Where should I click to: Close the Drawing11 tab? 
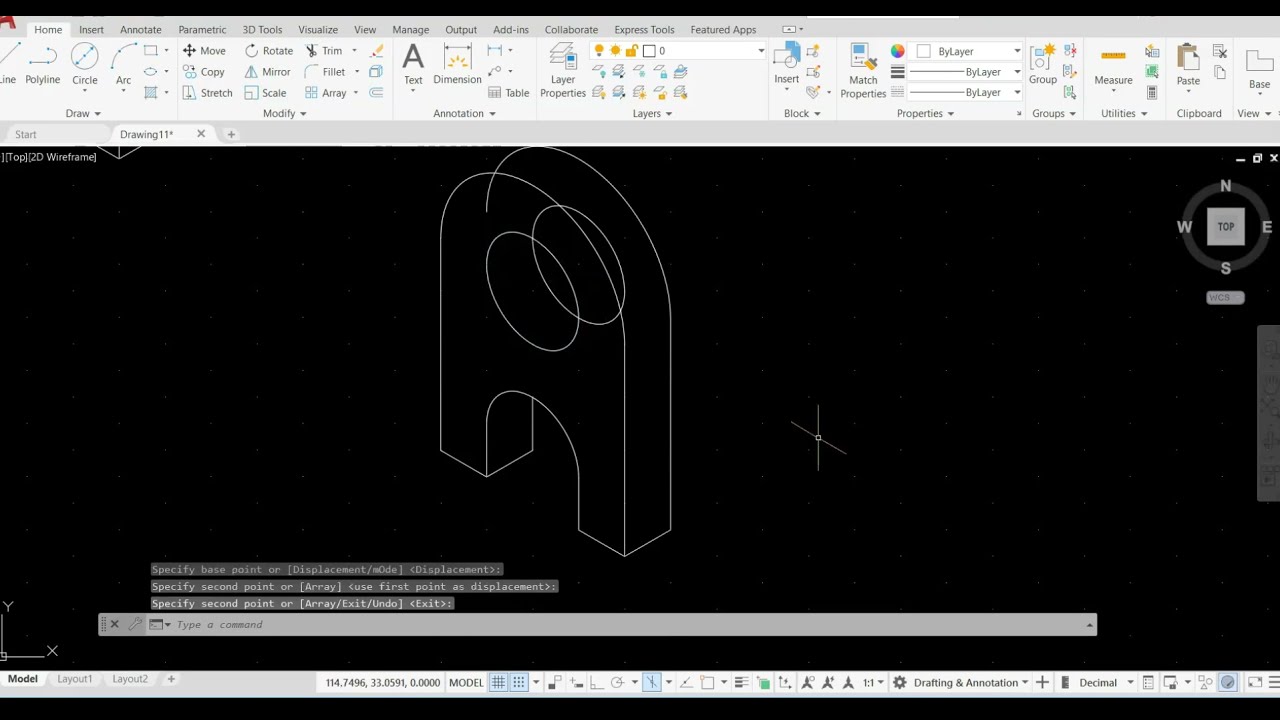point(200,134)
